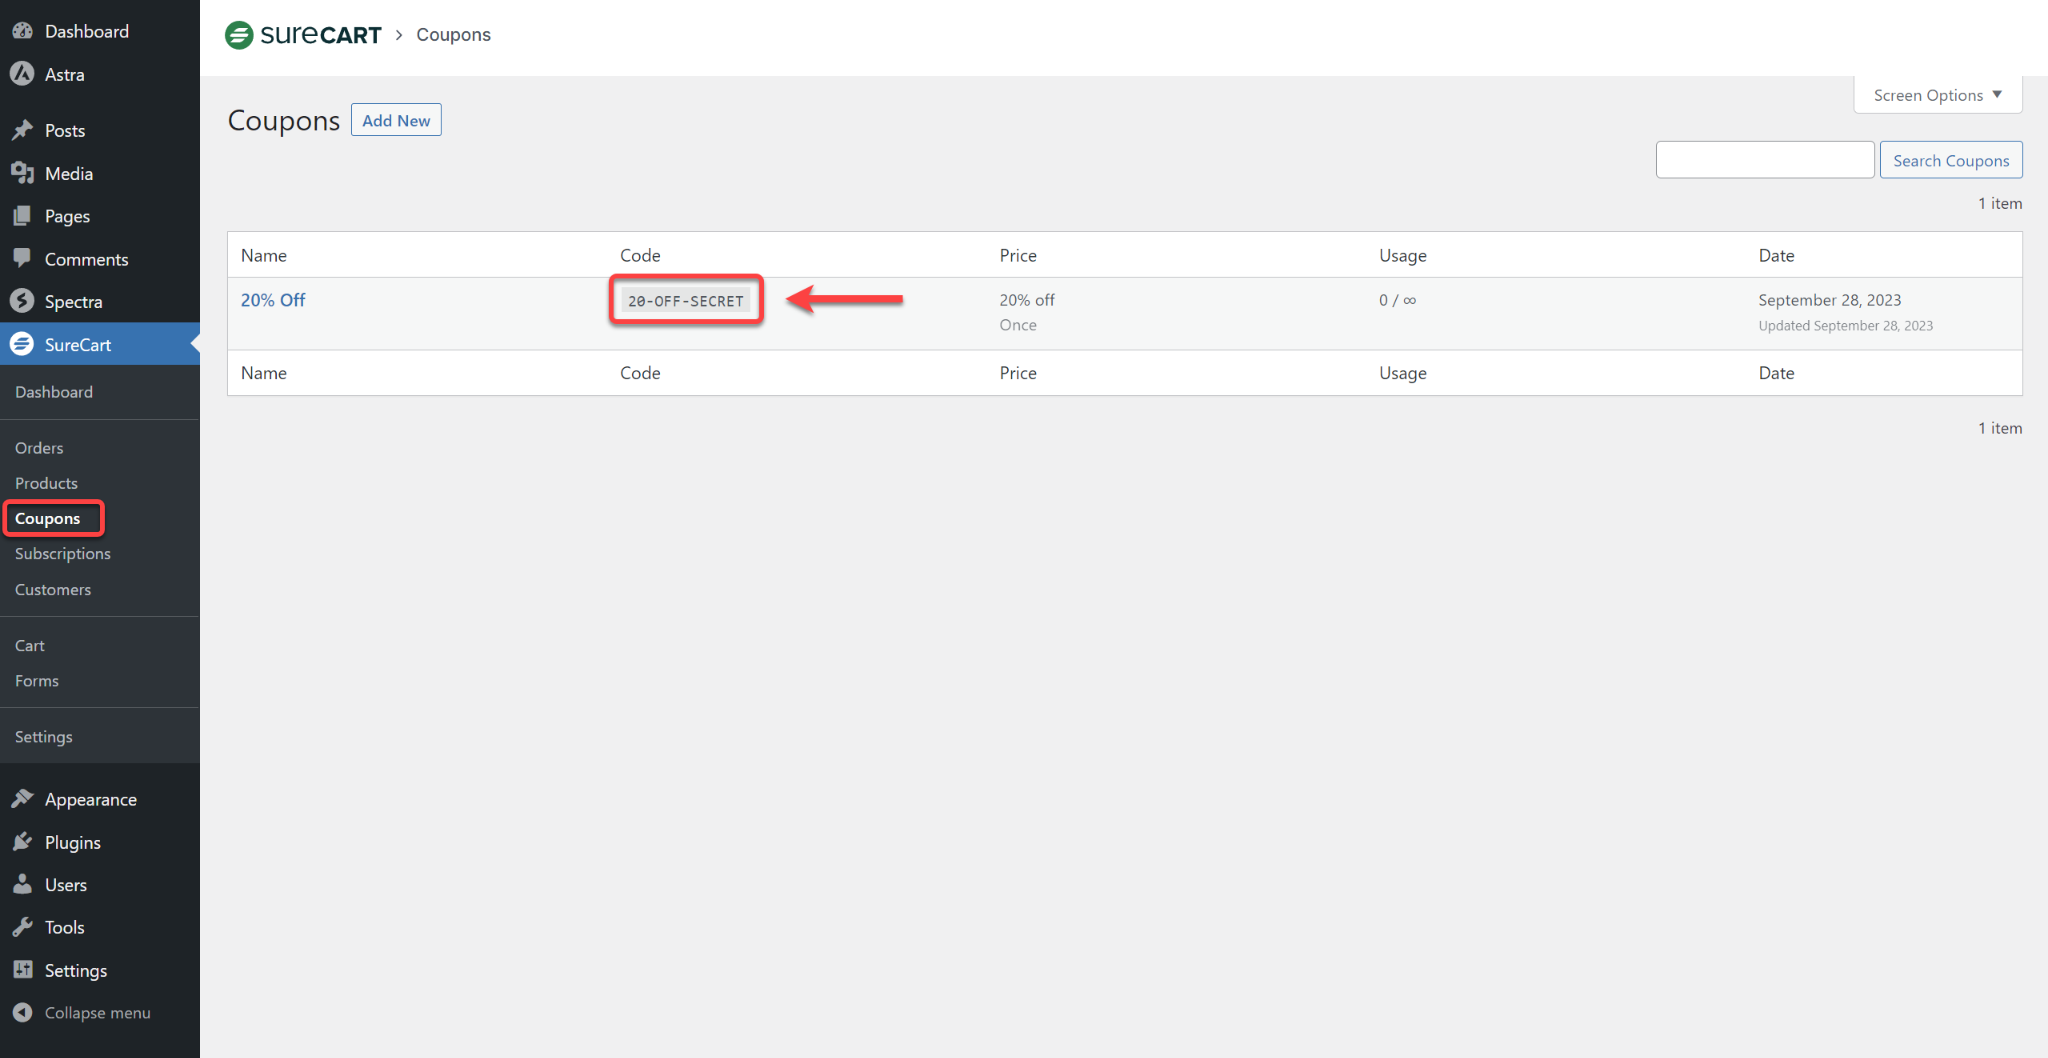The image size is (2048, 1058).
Task: Open the 20% Off coupon link
Action: click(273, 300)
